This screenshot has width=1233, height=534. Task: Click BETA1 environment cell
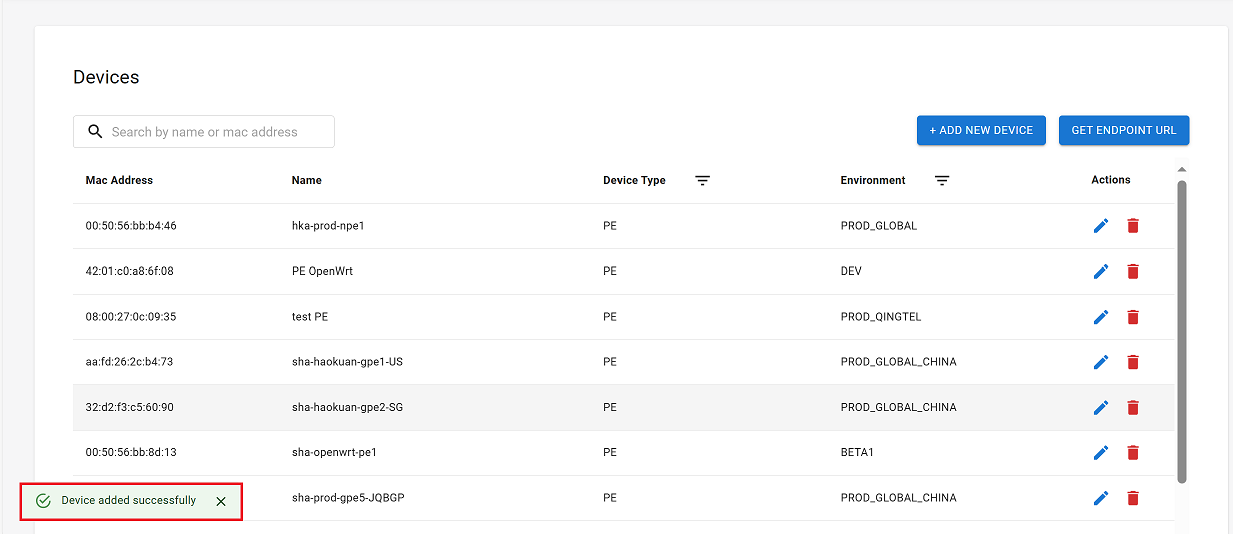click(x=857, y=452)
